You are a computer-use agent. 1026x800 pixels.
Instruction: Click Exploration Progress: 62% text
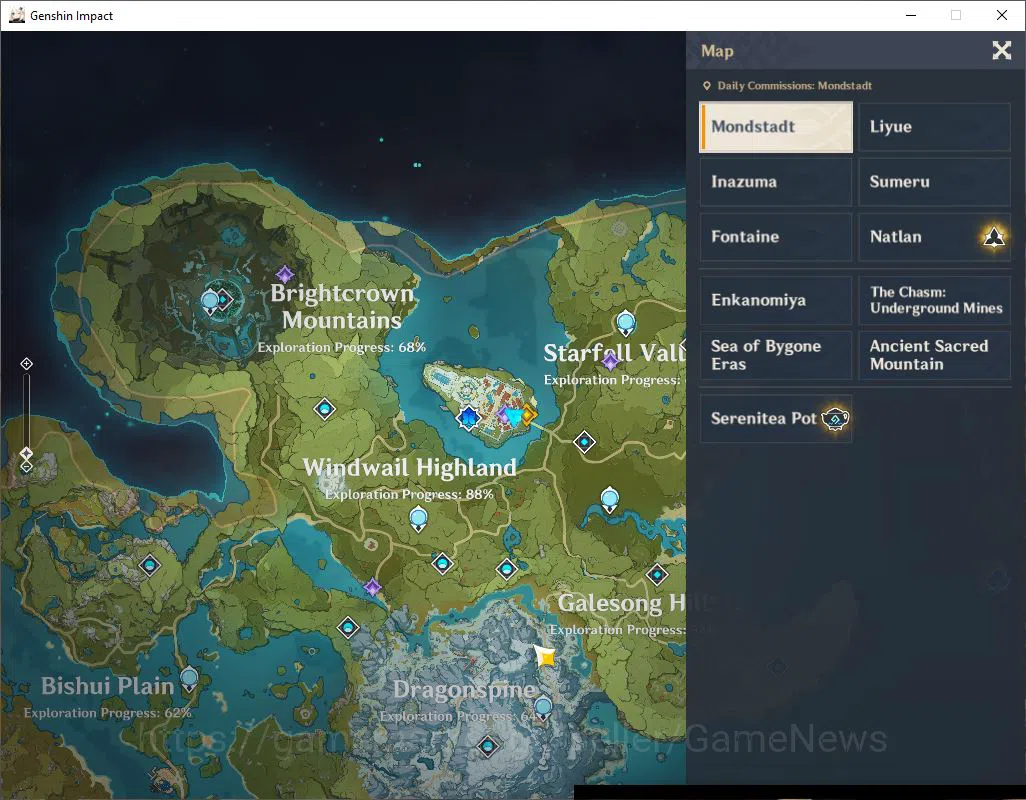[x=108, y=713]
